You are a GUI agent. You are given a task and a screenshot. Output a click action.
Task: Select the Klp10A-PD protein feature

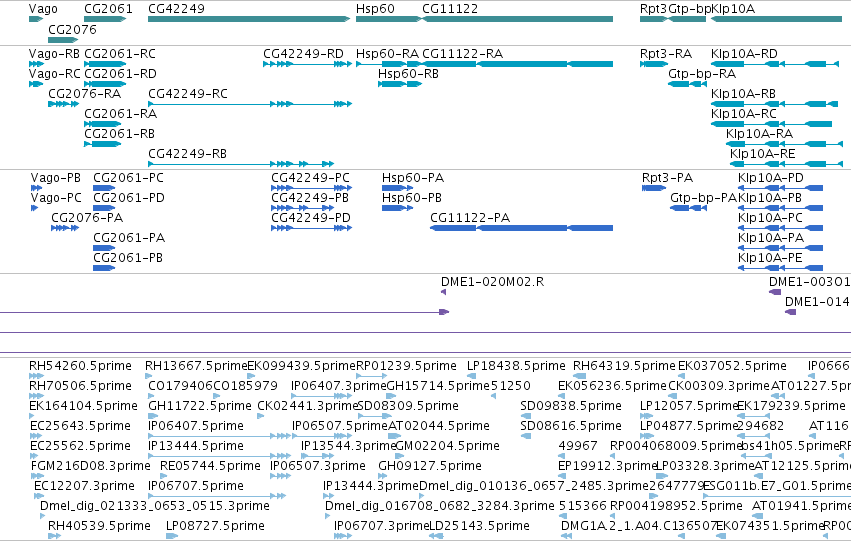pos(780,188)
